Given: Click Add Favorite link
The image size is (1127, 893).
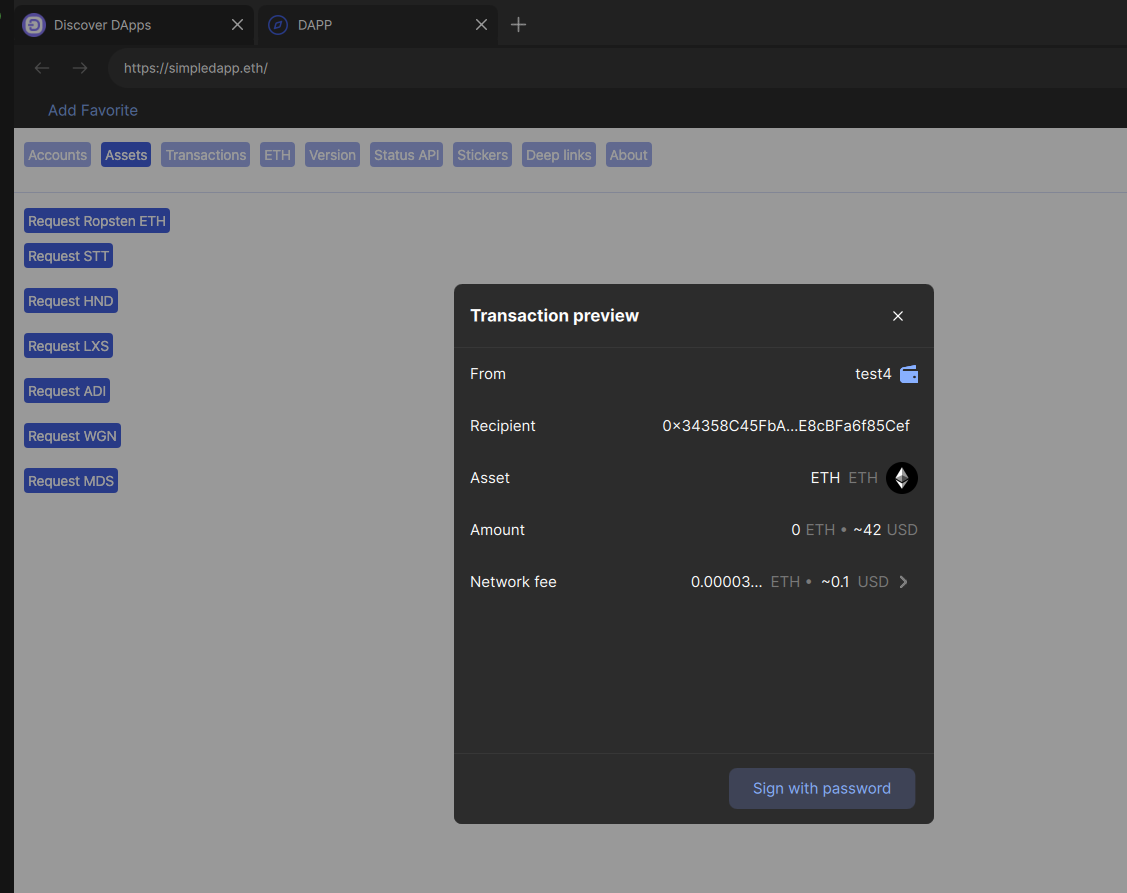Looking at the screenshot, I should click(93, 110).
